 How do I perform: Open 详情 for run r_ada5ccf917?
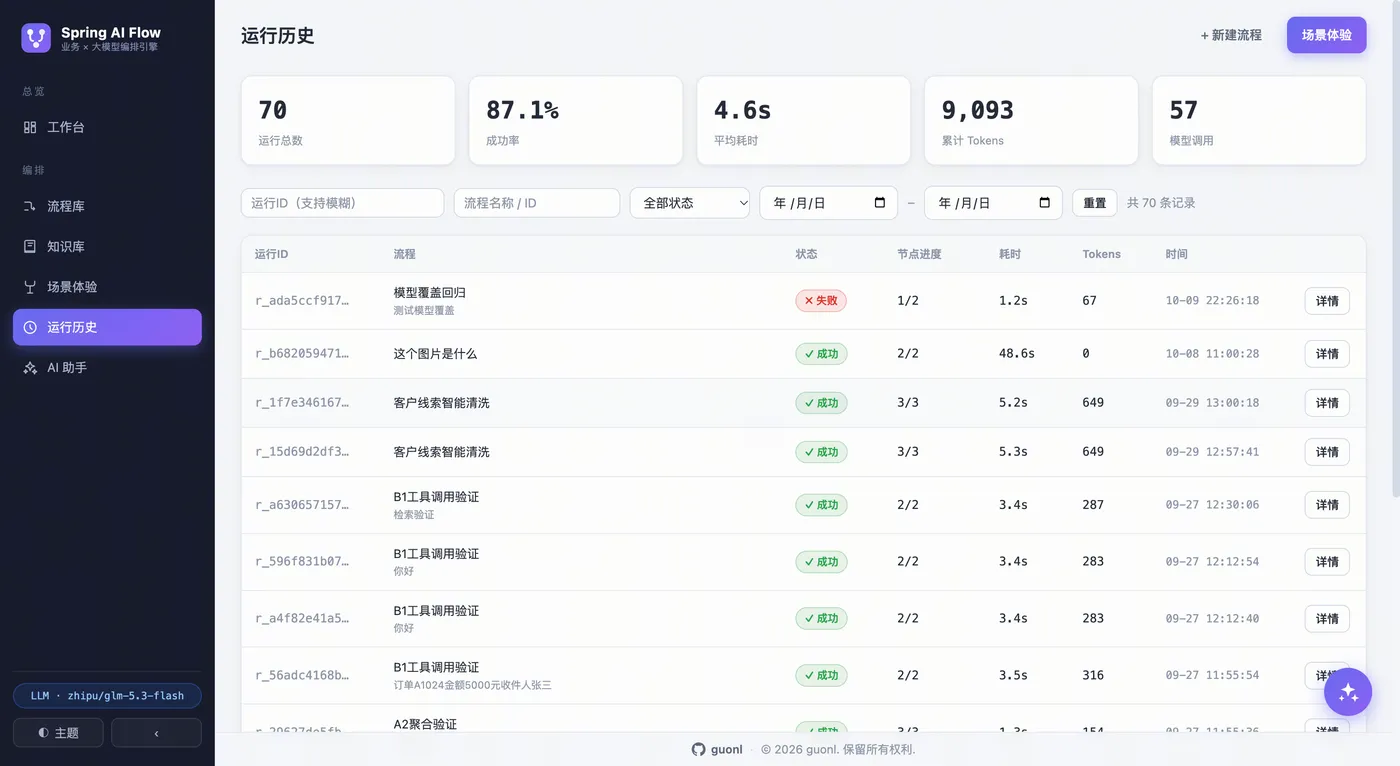pos(1327,301)
